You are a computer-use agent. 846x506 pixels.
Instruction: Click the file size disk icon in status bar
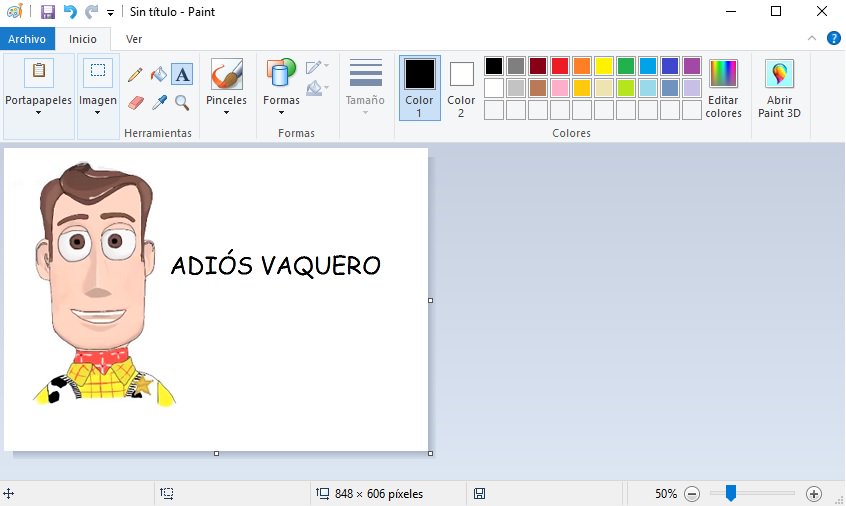pos(479,493)
